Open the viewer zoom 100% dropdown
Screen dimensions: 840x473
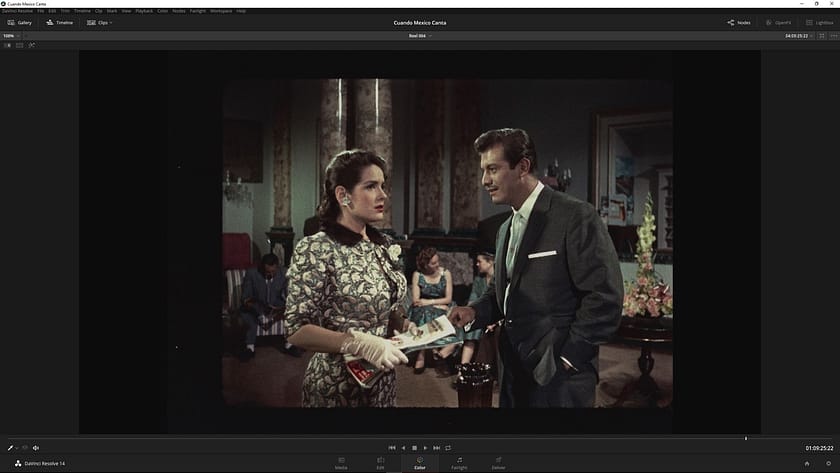11,36
